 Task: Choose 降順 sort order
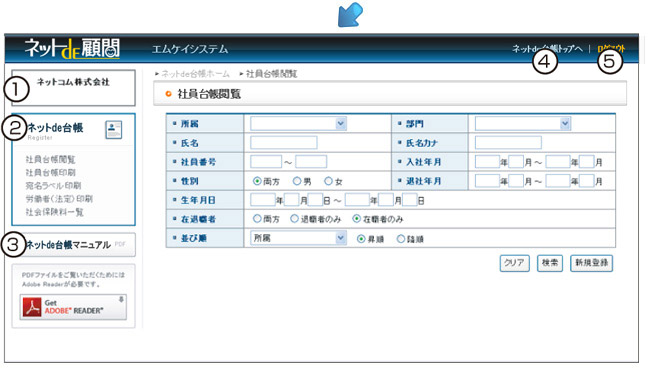pos(401,239)
